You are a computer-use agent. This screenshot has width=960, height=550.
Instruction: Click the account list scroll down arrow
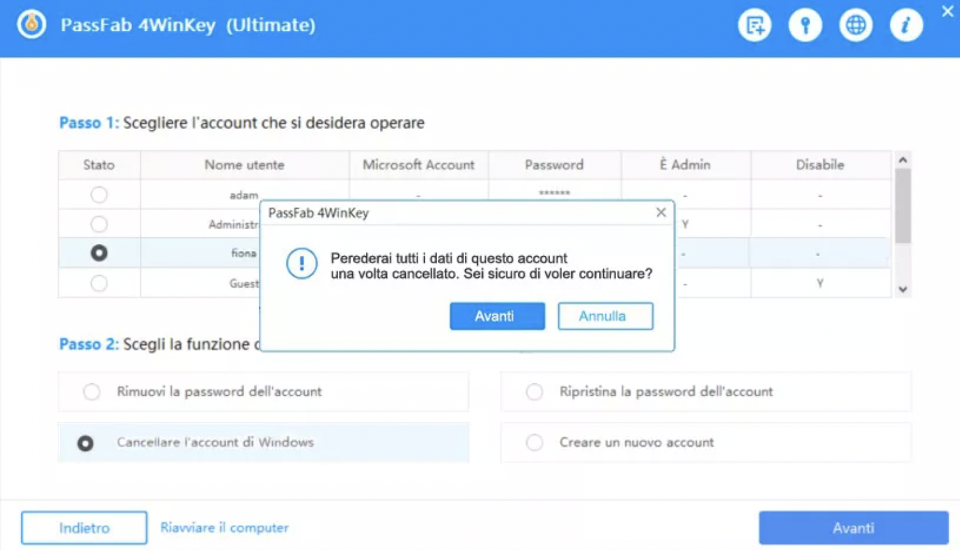902,289
